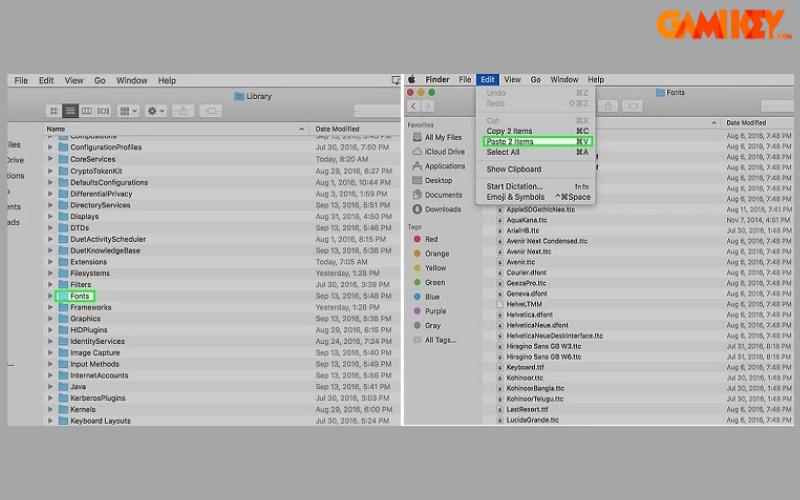Image resolution: width=800 pixels, height=500 pixels.
Task: Expand the Fonts folder disclosure triangle
Action: point(51,296)
